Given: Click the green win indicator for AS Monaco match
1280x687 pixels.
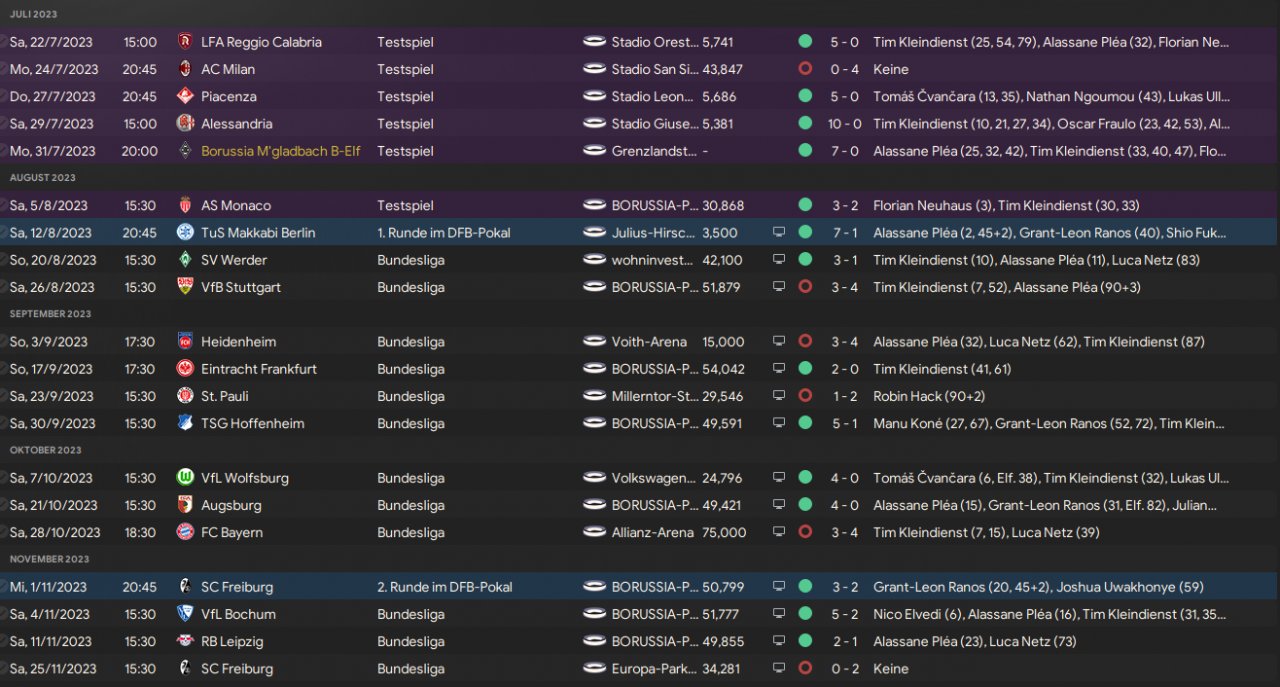Looking at the screenshot, I should pos(805,205).
